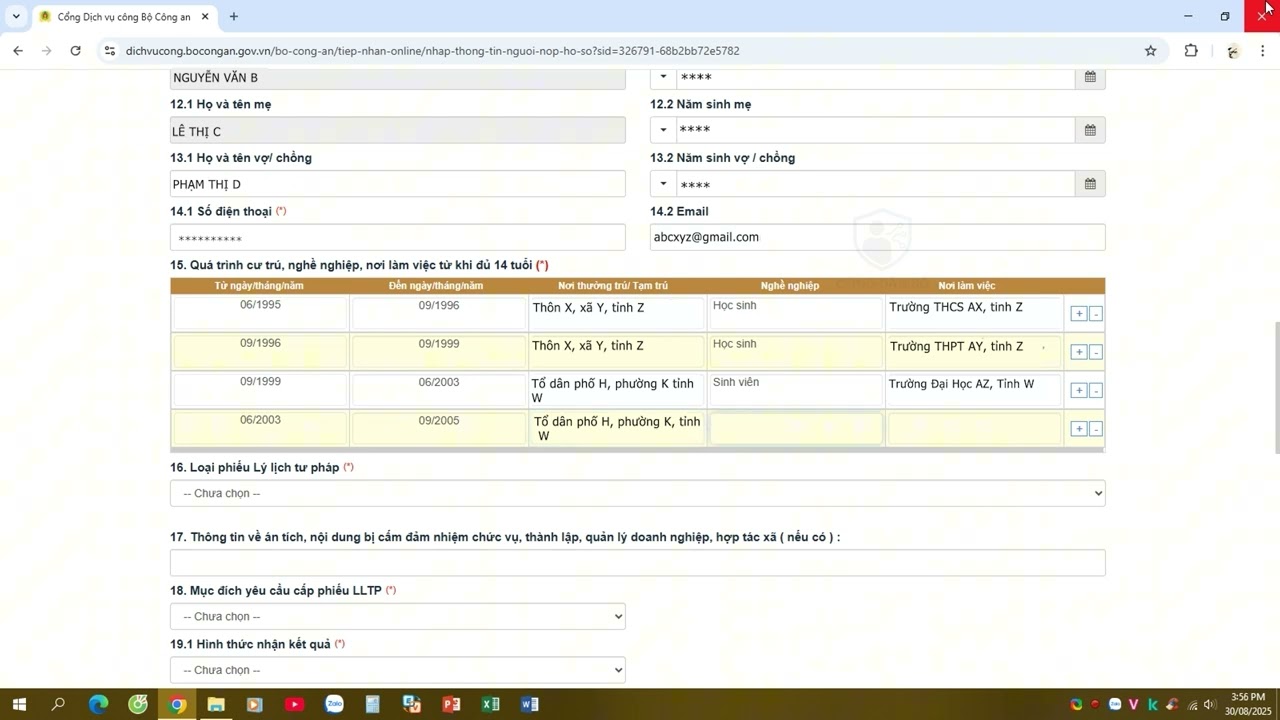1280x720 pixels.
Task: Open the Chrome profile avatar
Action: (x=1233, y=51)
